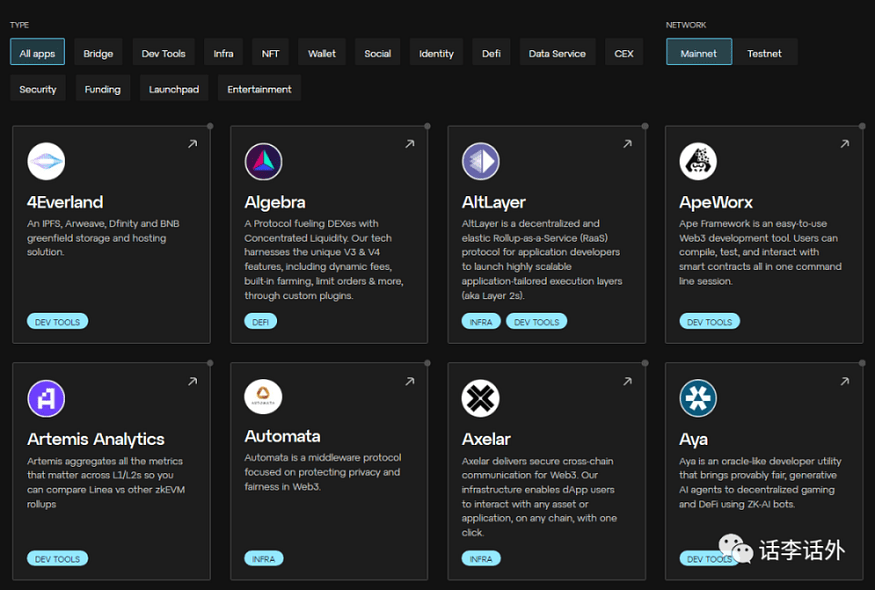The width and height of the screenshot is (875, 590).
Task: Click the Axelar X logo
Action: (x=480, y=399)
